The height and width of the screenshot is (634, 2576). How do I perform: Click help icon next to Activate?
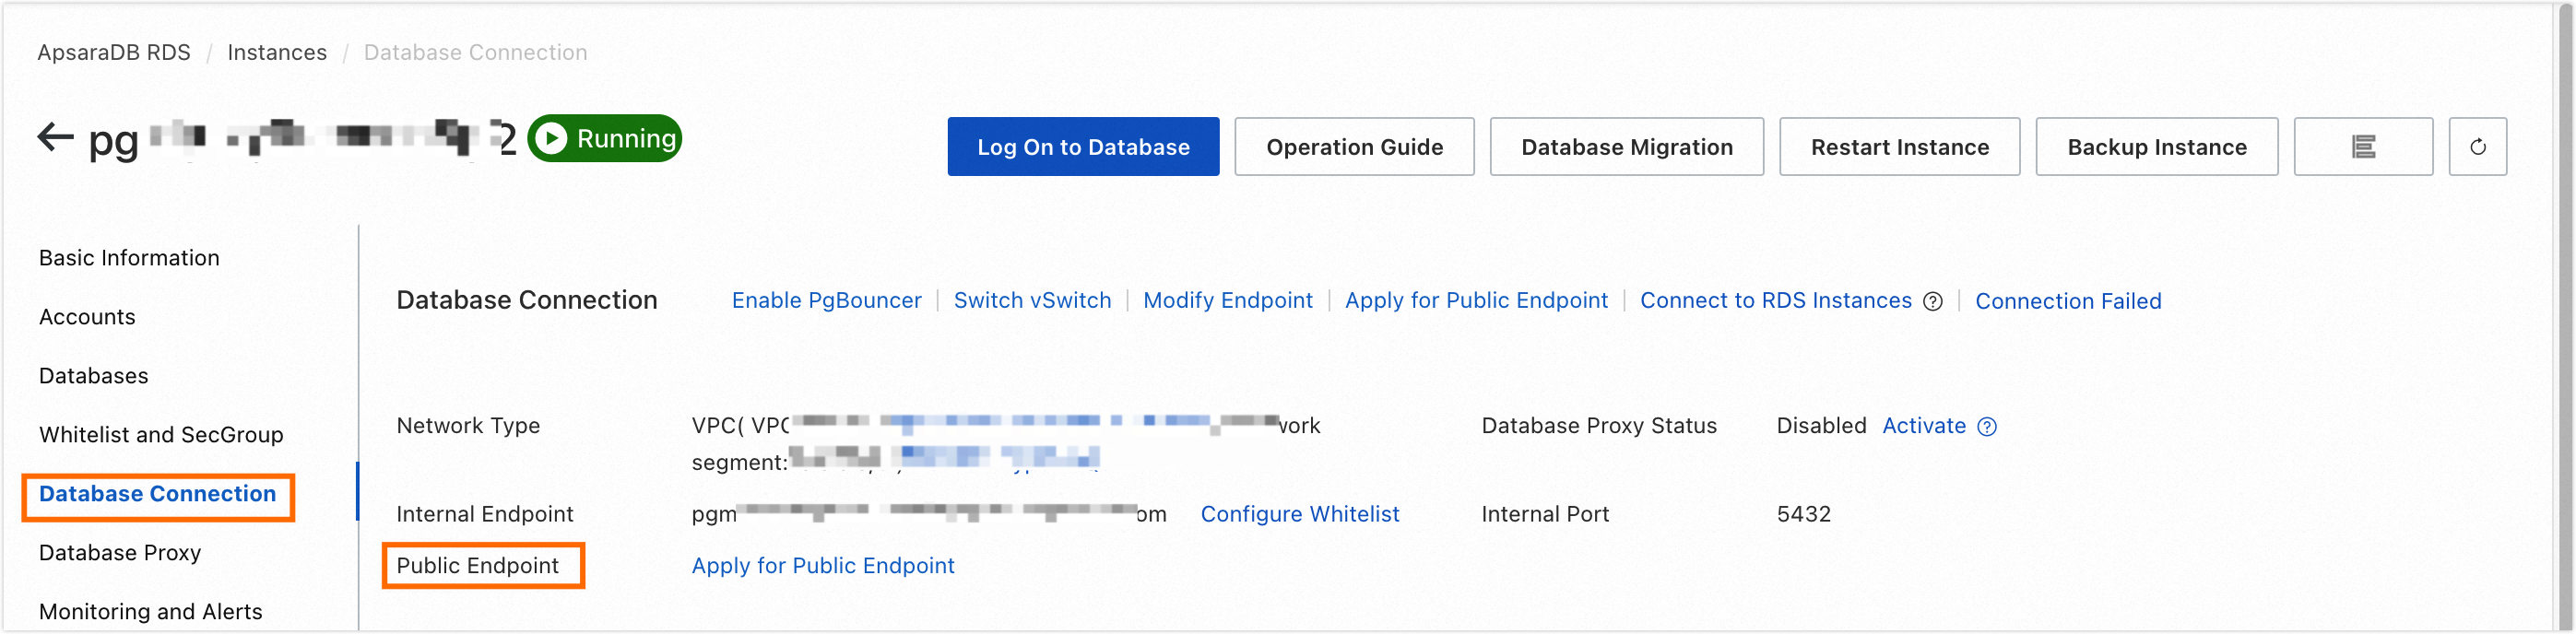click(1987, 427)
